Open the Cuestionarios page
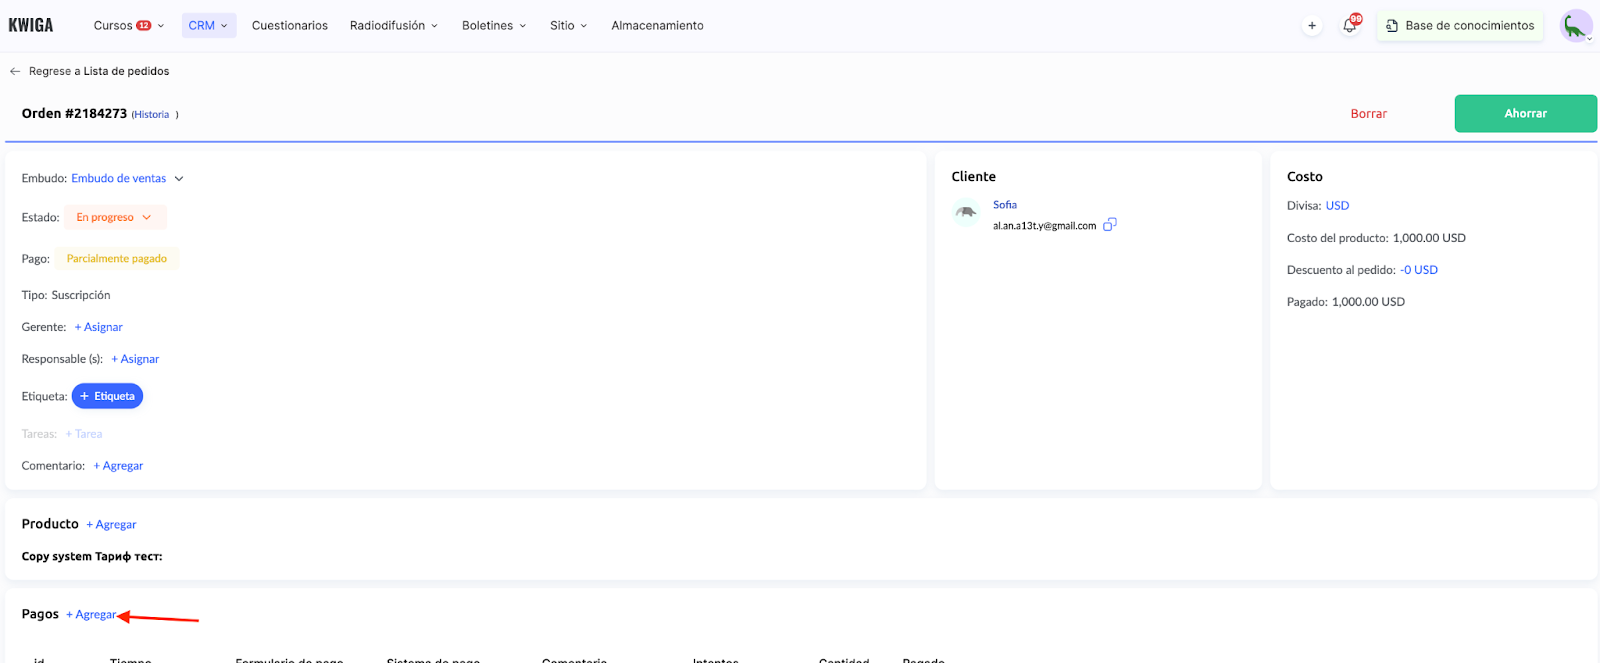The image size is (1600, 663). point(290,25)
